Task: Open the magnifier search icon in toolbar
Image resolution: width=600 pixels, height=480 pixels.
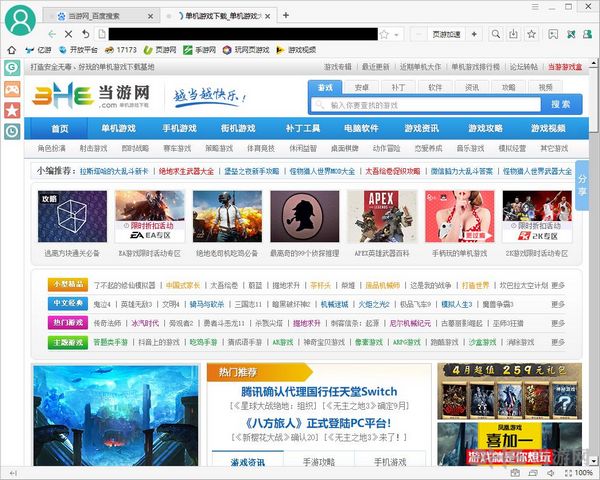Action: [x=496, y=34]
